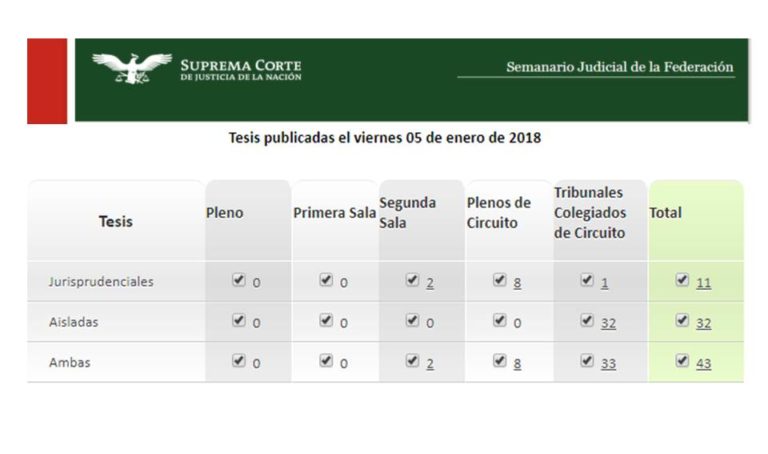The width and height of the screenshot is (768, 454).
Task: Click the Aisladas row label
Action: coord(73,322)
